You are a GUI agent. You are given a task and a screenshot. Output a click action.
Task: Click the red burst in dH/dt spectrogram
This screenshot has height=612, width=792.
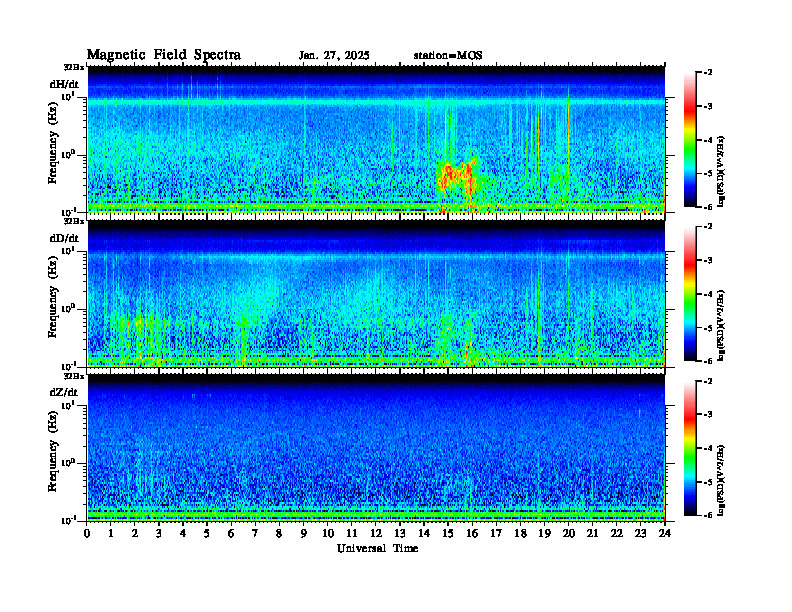click(457, 177)
